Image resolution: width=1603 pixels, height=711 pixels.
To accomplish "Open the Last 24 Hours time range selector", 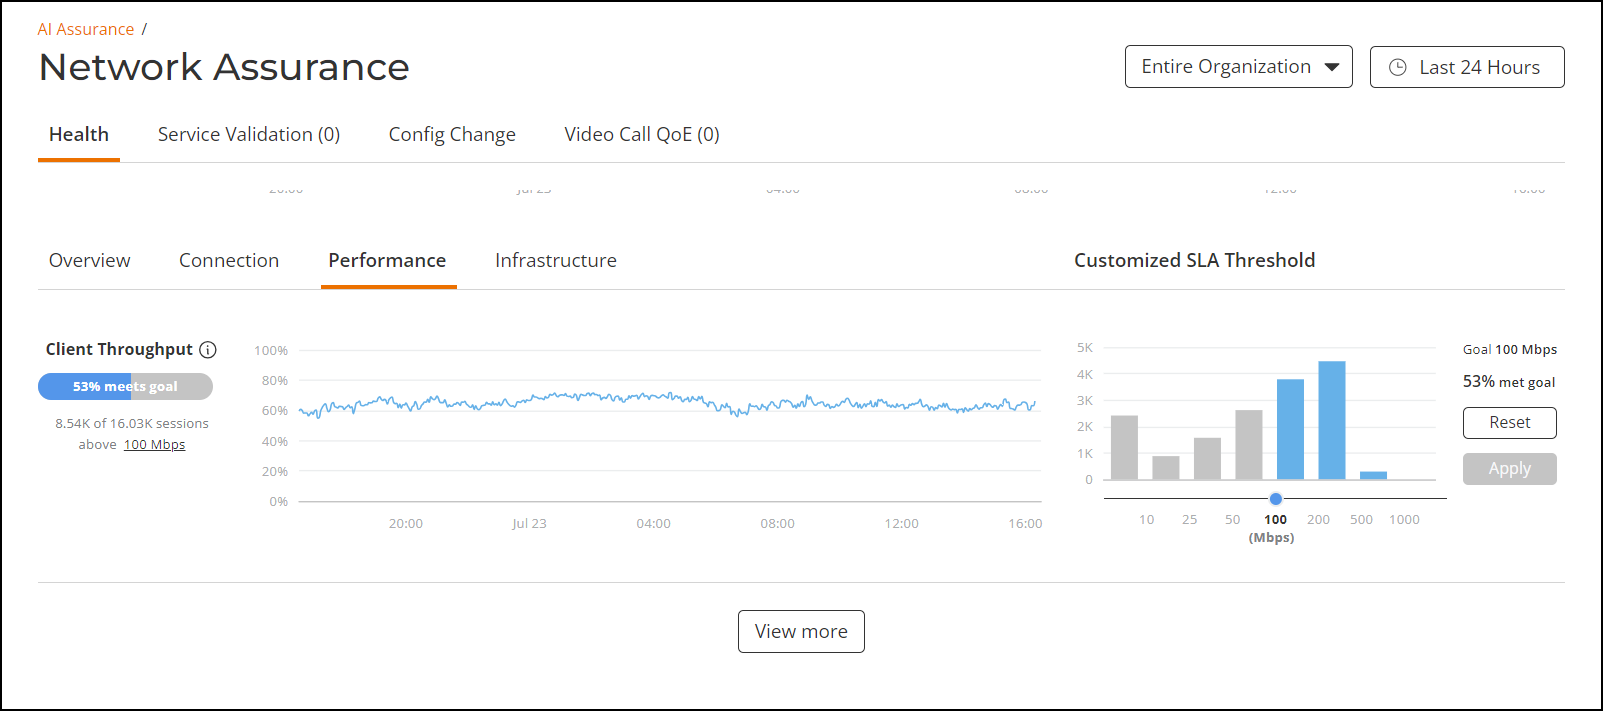I will (1467, 67).
